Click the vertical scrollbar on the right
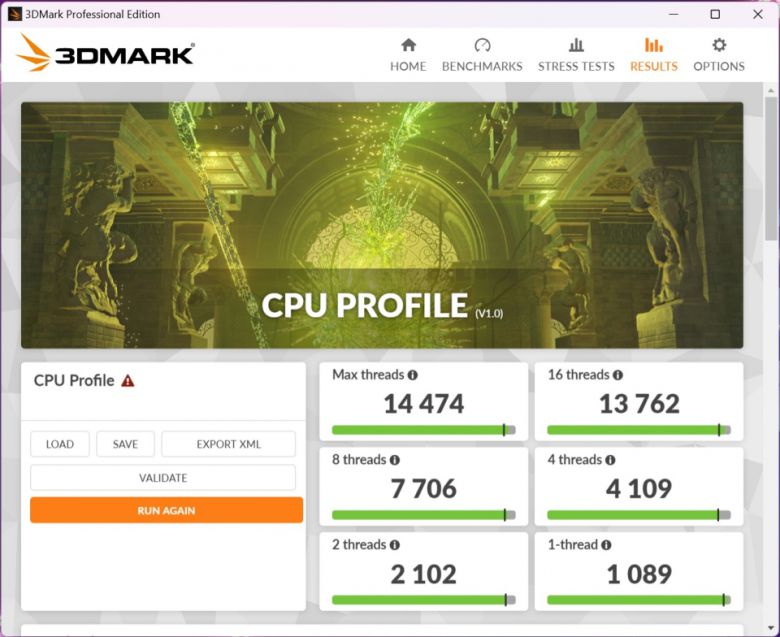780x637 pixels. coord(771,170)
